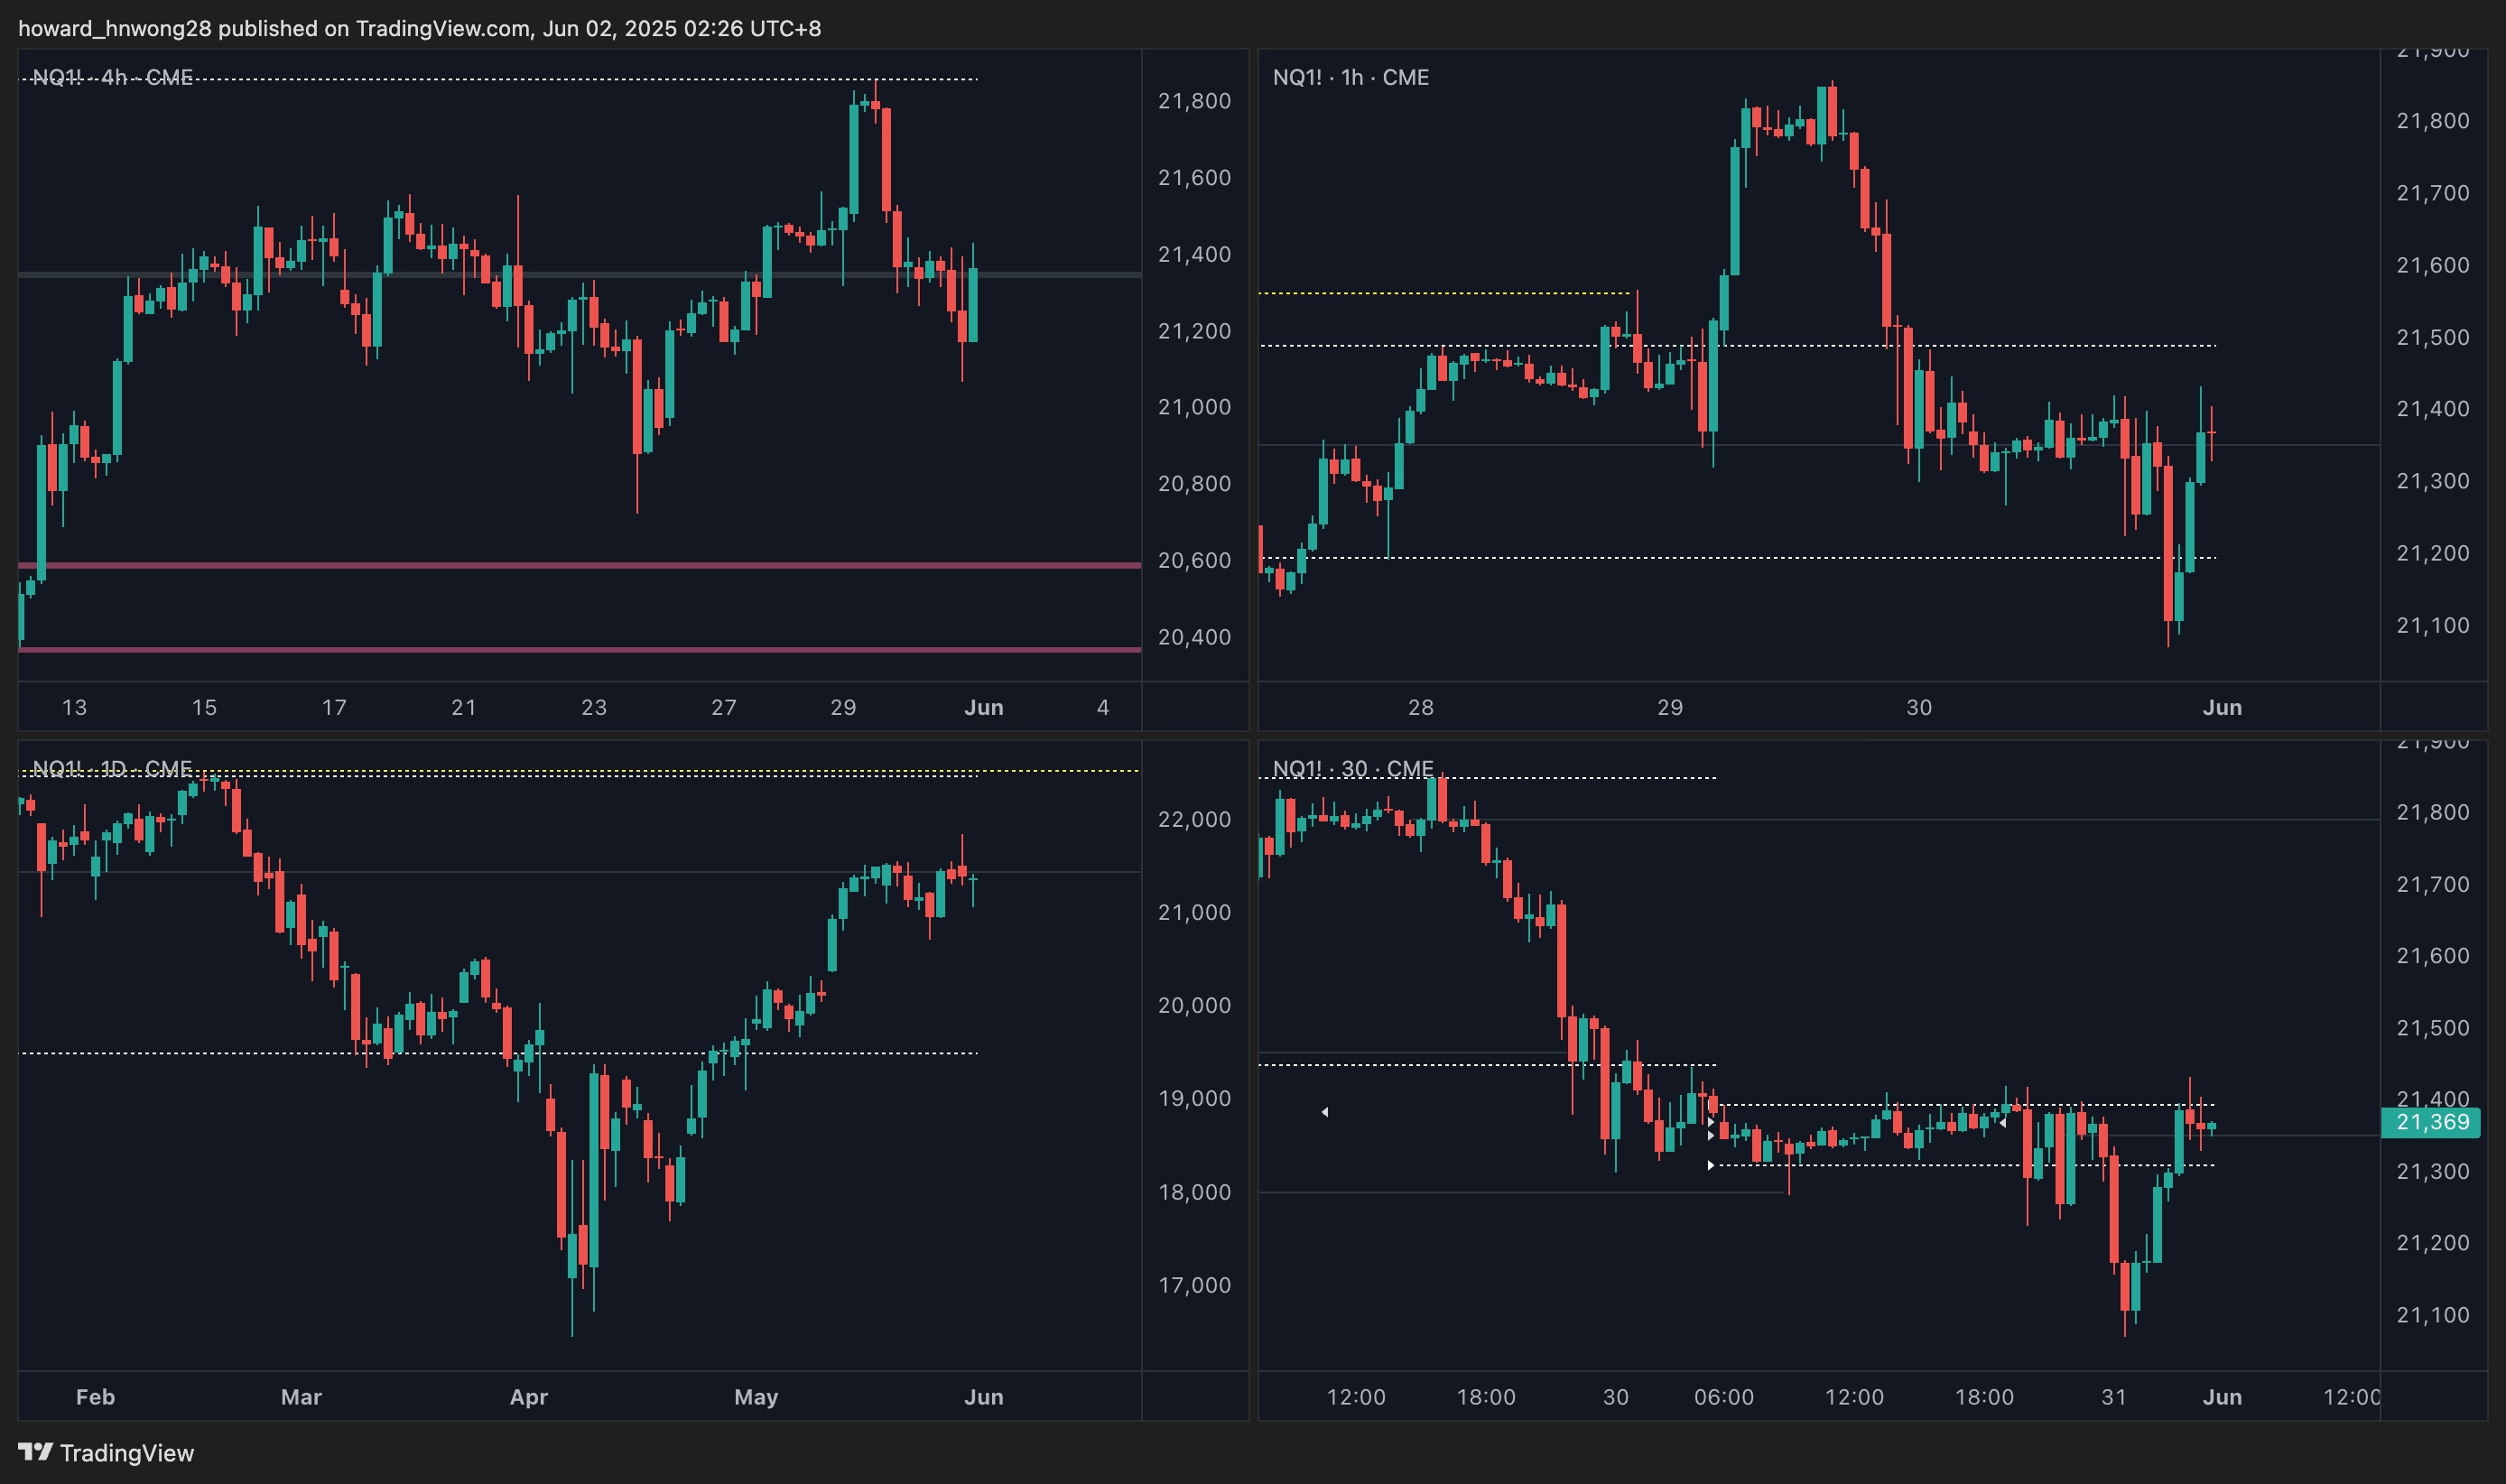Screen dimensions: 2506x1484
Task: Click the upper thick maroon line in 4h chart
Action: tap(580, 565)
